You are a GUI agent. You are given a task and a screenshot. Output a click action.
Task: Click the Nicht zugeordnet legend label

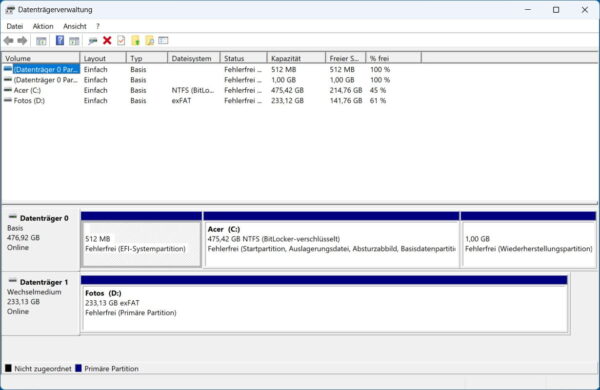click(x=43, y=369)
